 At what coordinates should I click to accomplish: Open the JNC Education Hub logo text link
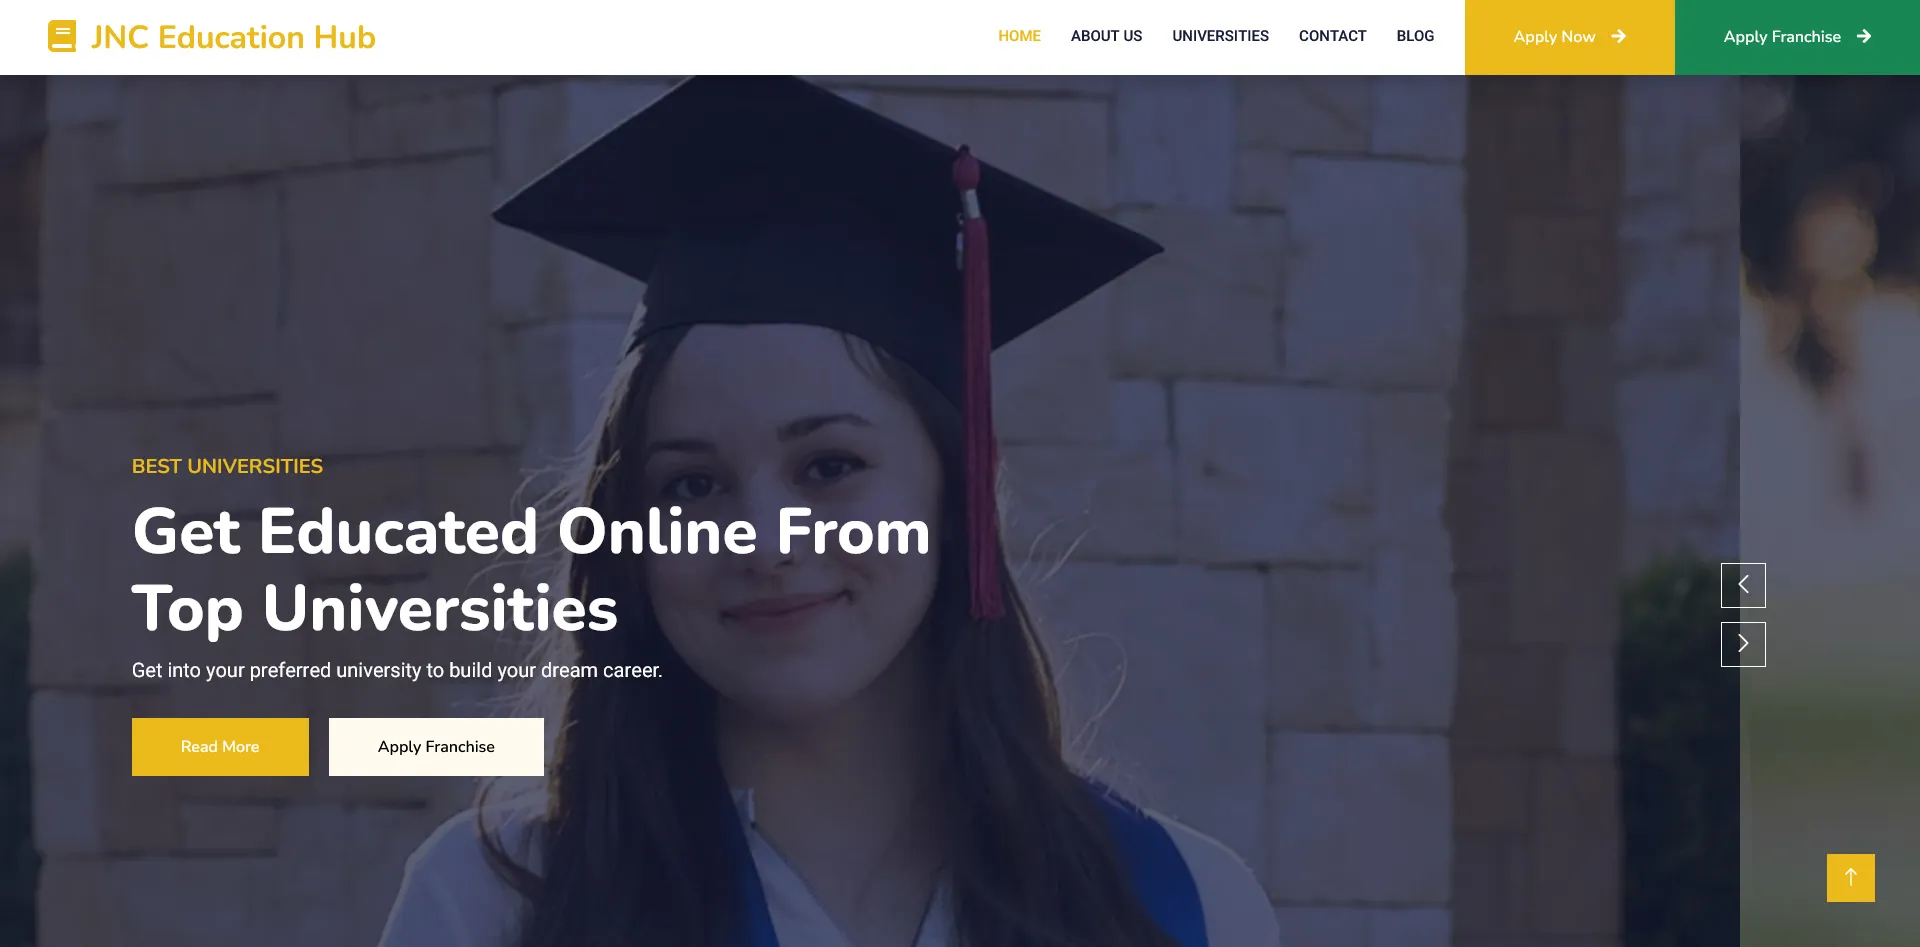point(233,37)
